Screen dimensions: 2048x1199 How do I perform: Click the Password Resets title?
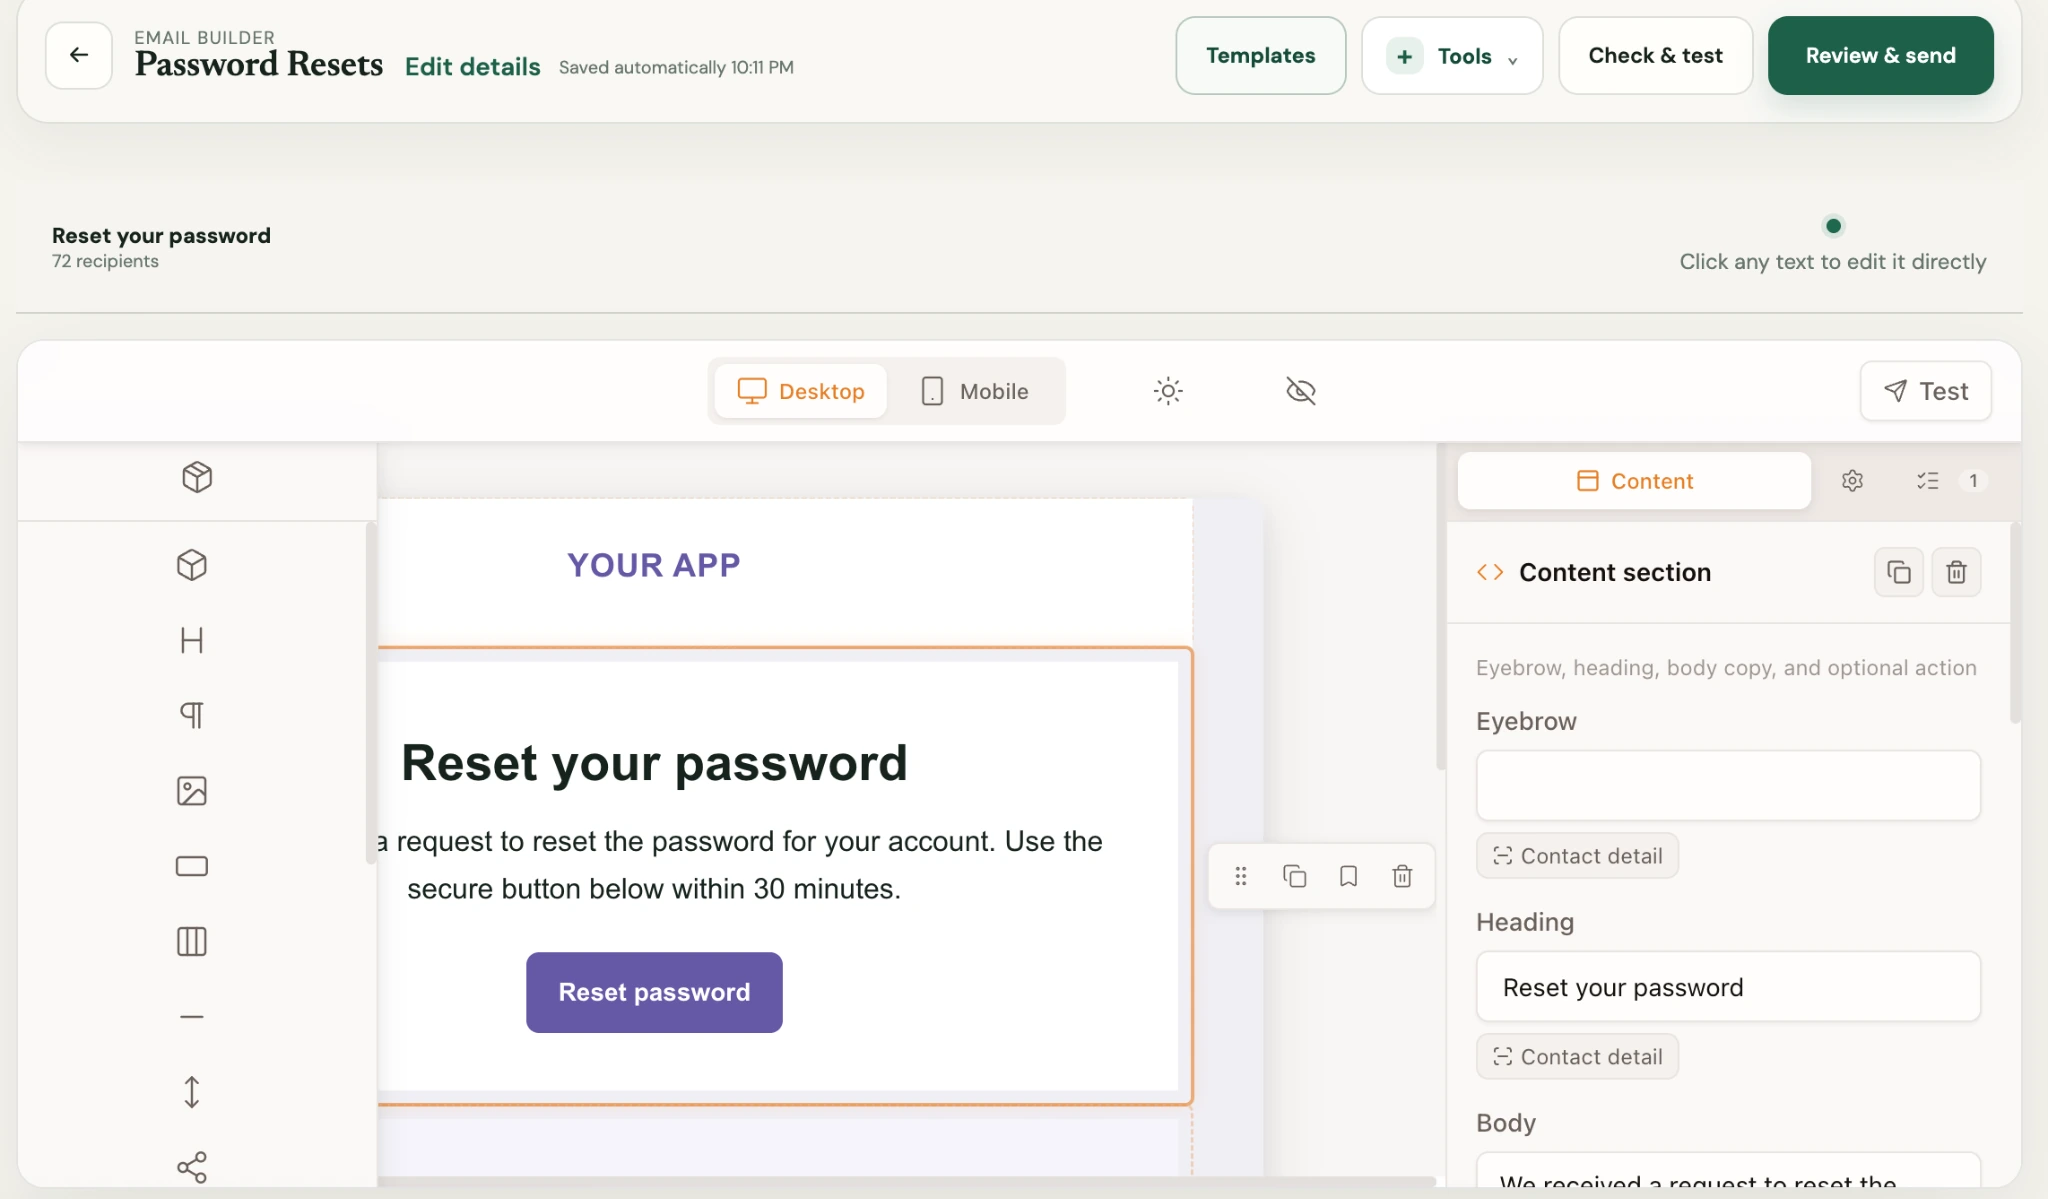[259, 64]
